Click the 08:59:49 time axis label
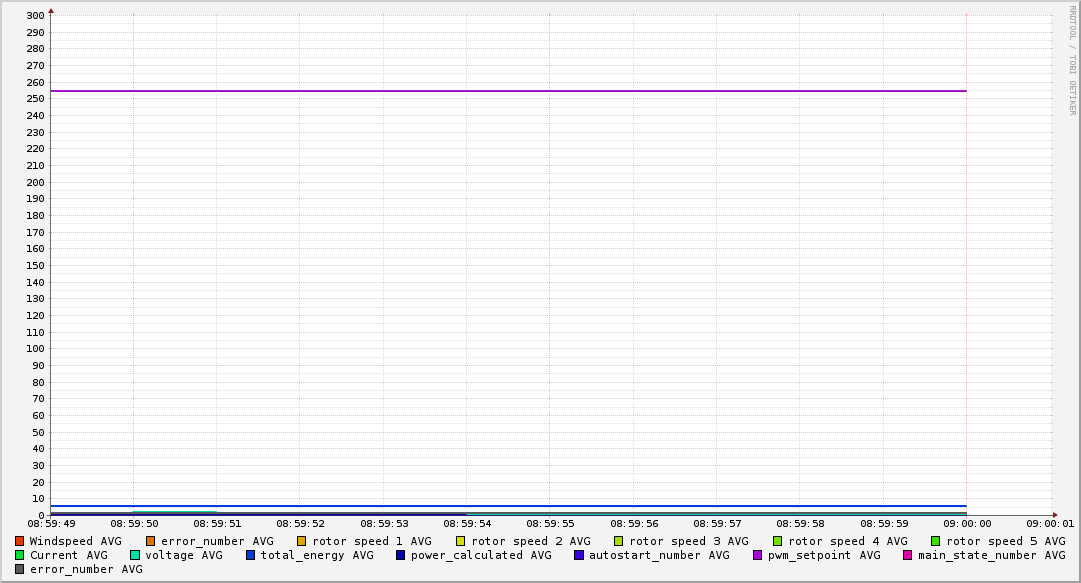The height and width of the screenshot is (583, 1081). click(x=51, y=523)
